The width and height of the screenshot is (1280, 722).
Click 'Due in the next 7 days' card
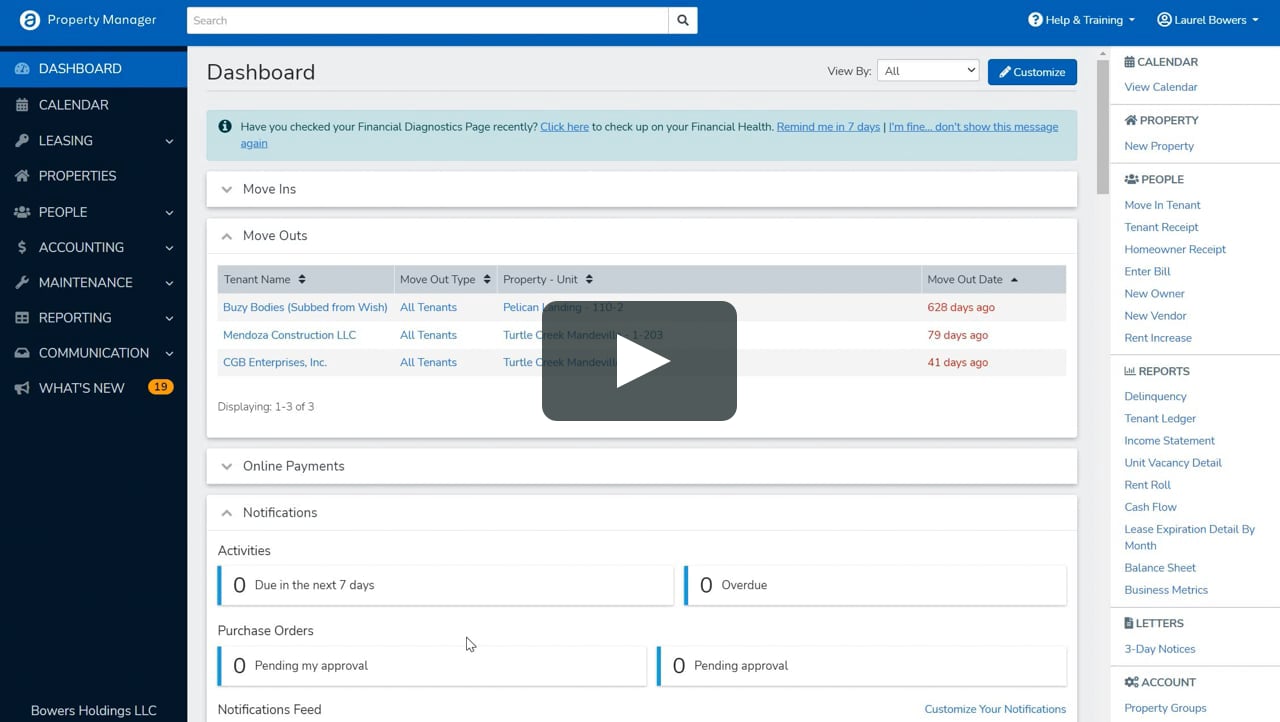445,585
